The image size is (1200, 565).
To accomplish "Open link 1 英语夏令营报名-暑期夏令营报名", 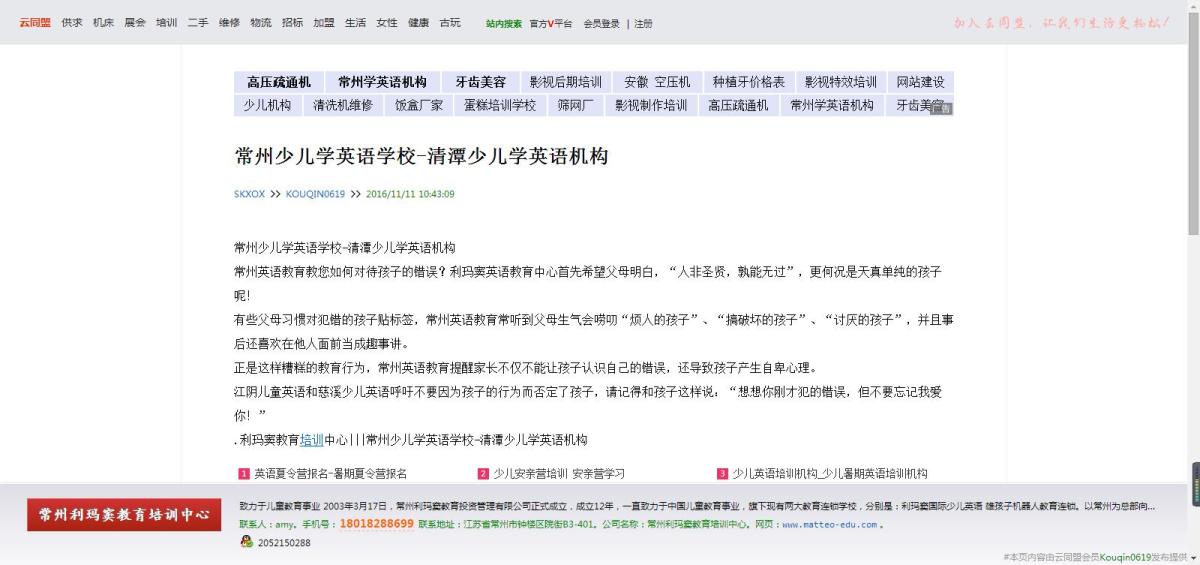I will point(330,473).
